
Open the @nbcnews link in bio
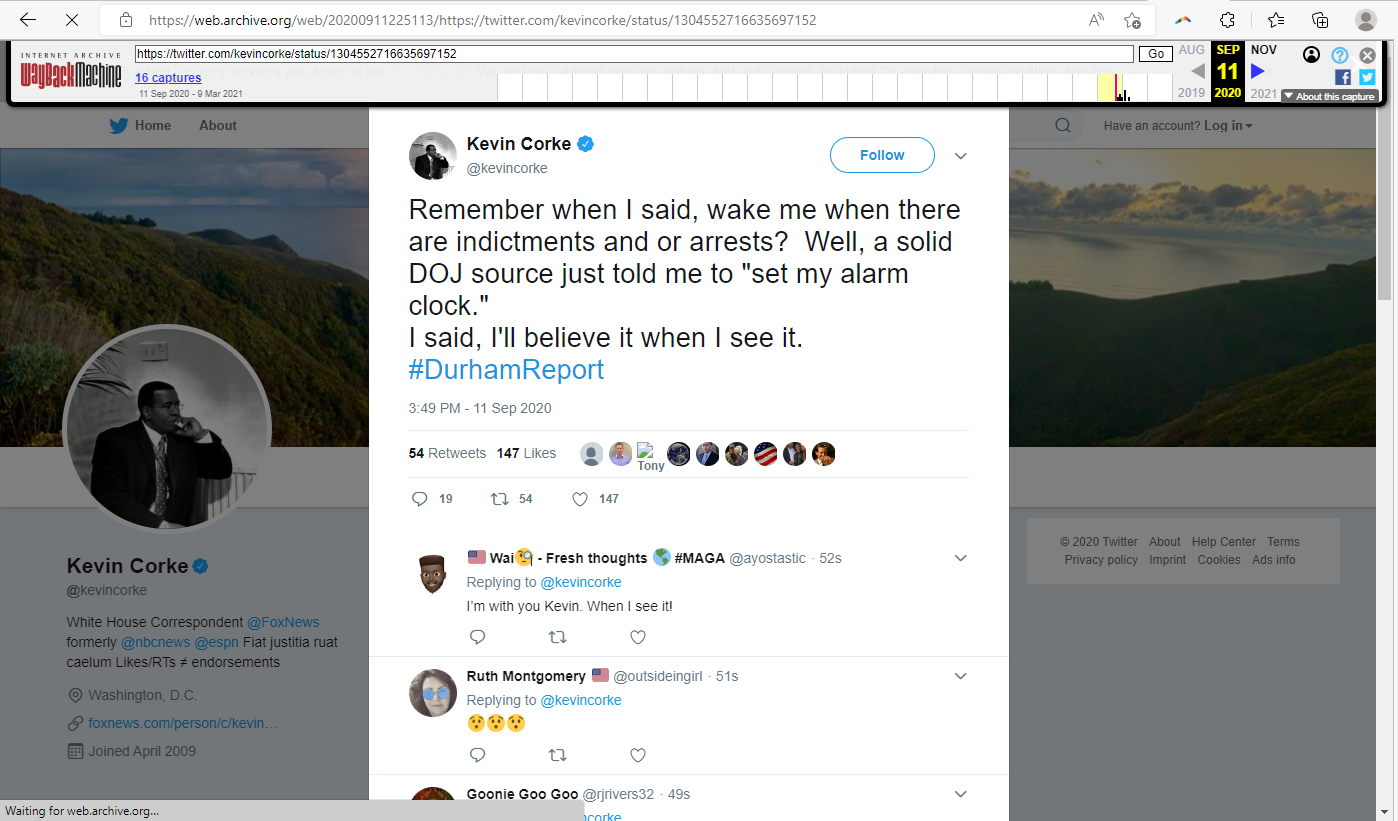click(x=155, y=642)
